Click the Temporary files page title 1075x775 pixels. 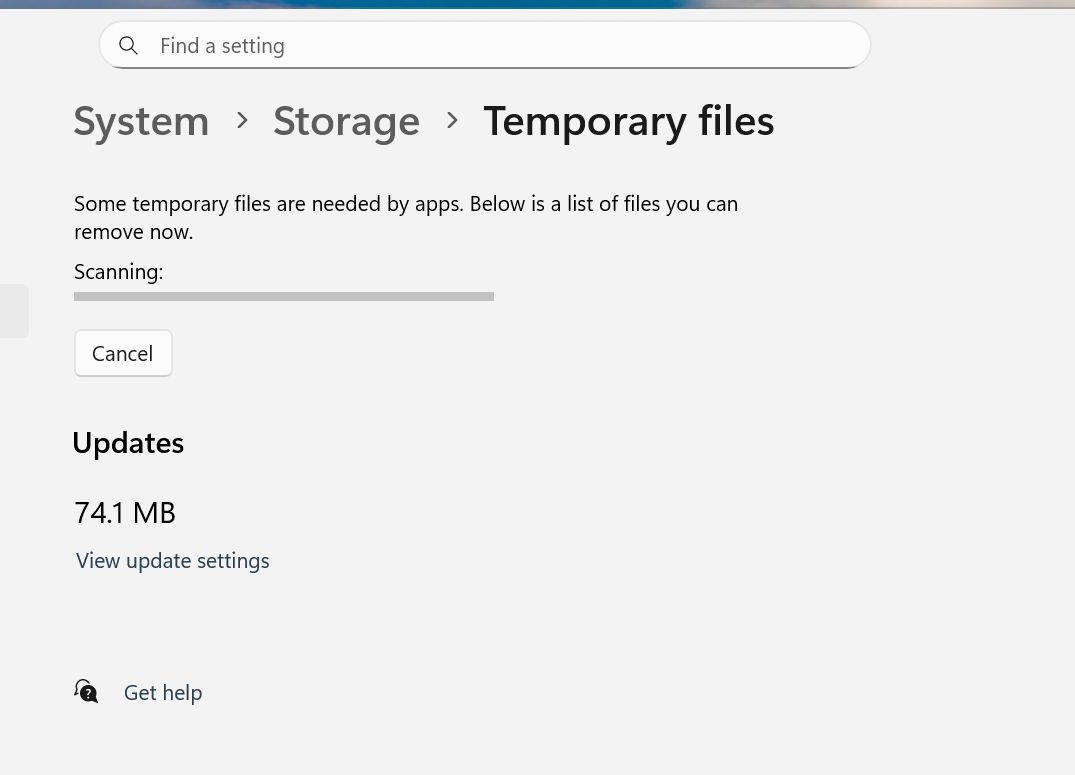click(628, 121)
